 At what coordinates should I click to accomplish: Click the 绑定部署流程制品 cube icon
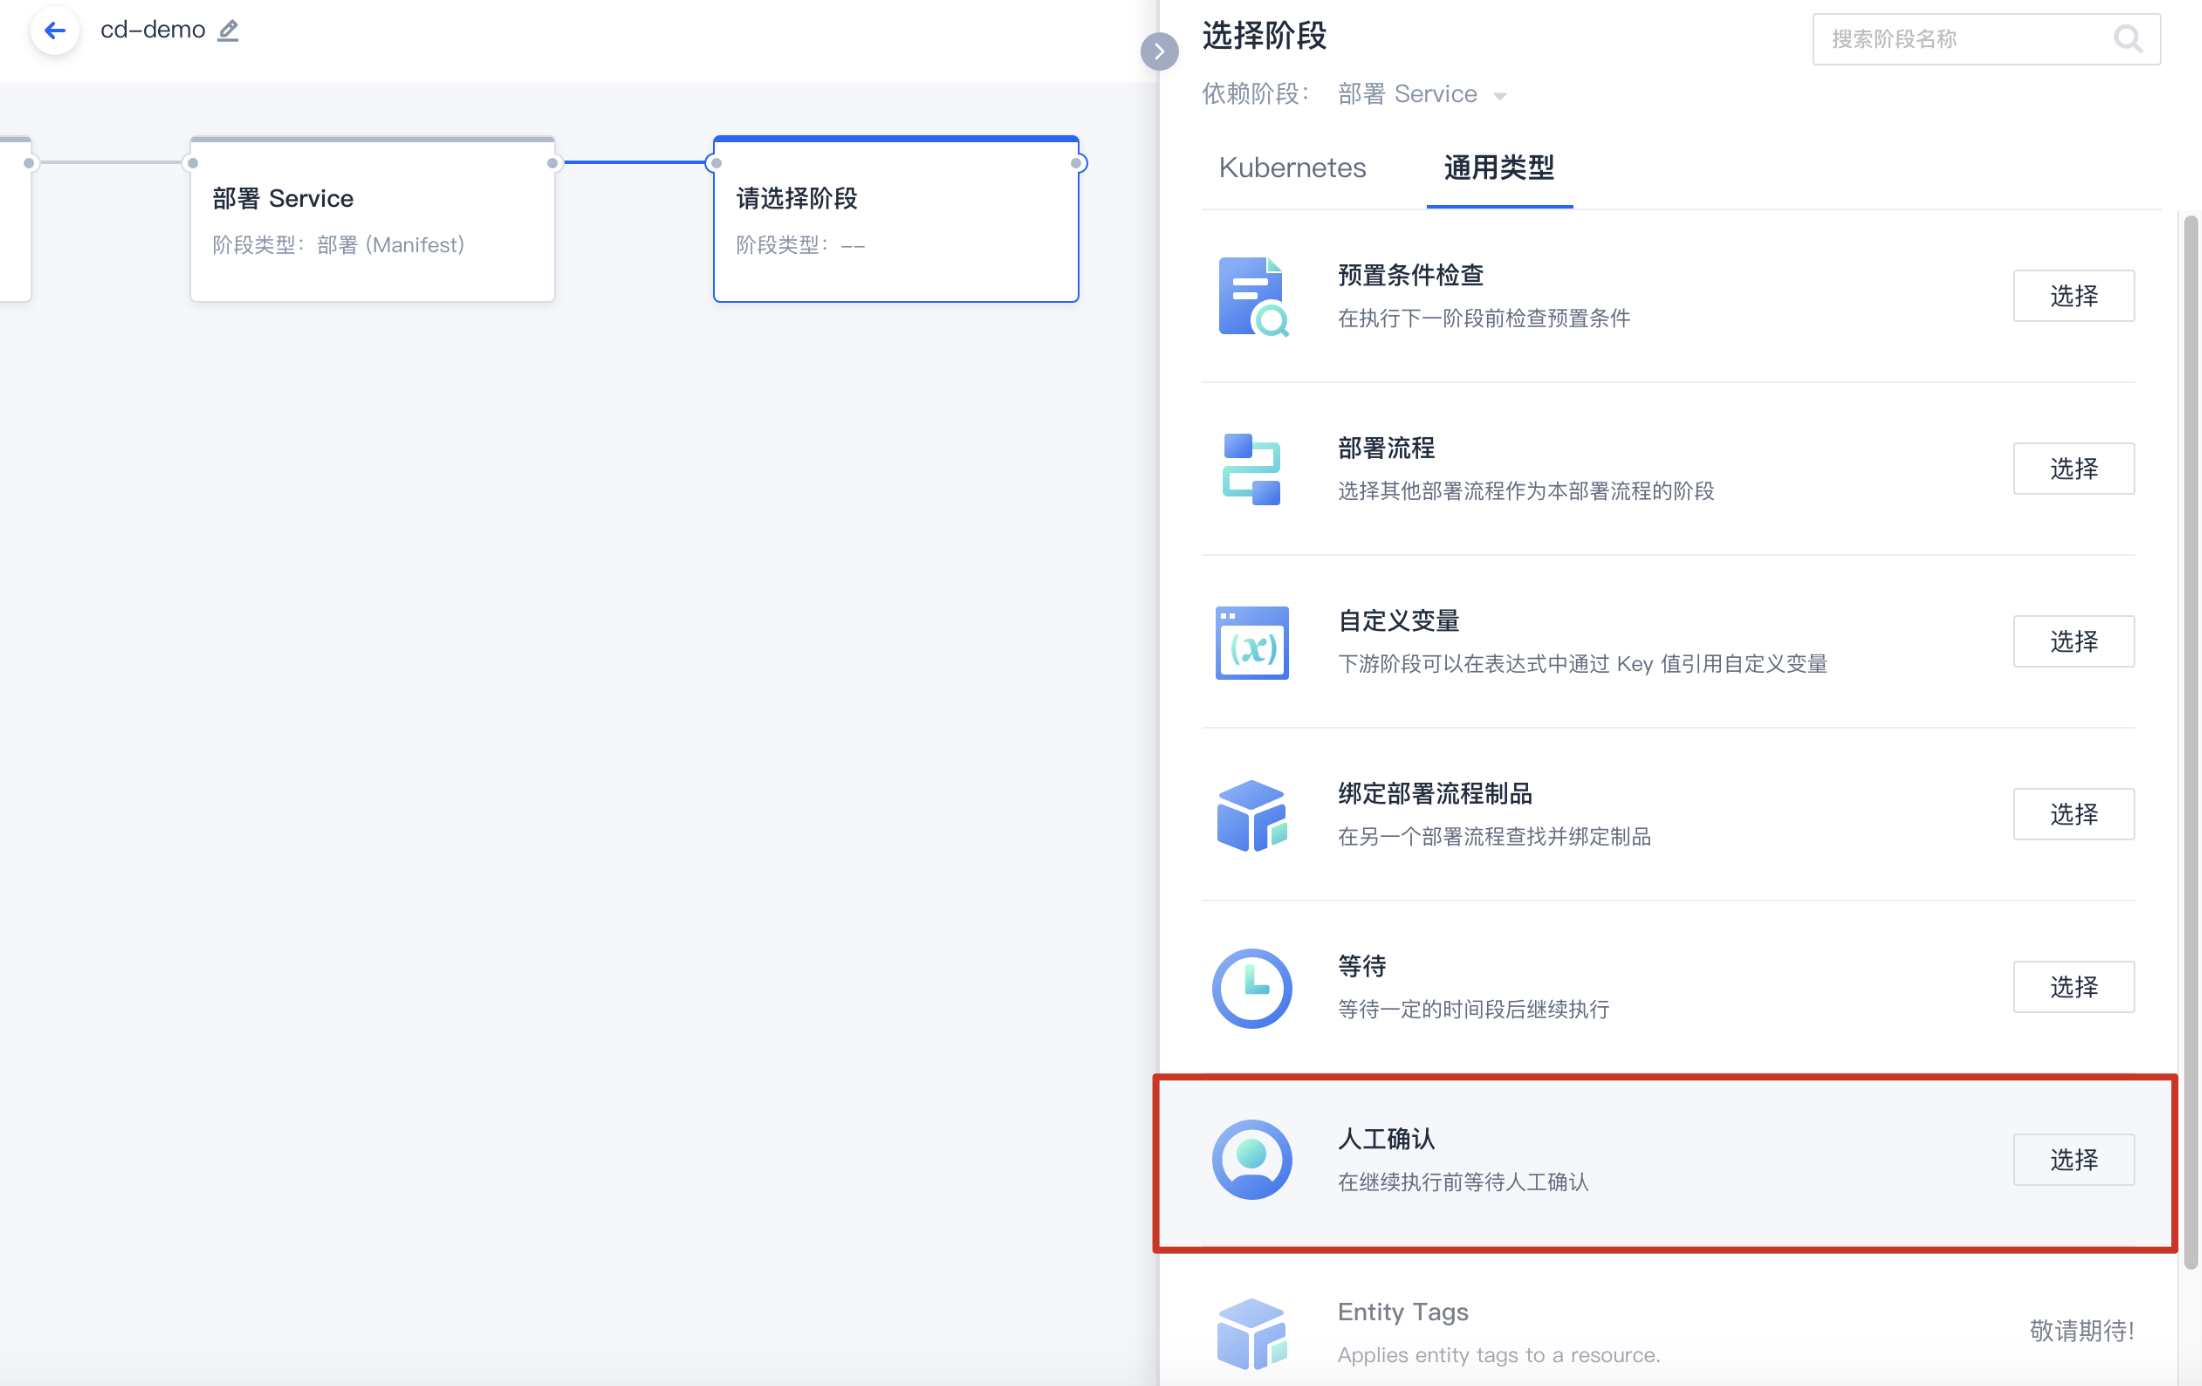tap(1252, 815)
